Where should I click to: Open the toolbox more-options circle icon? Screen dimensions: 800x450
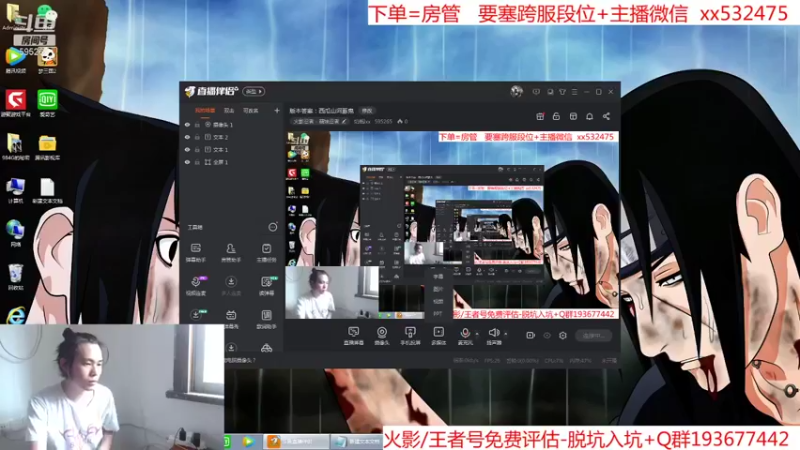click(x=273, y=227)
